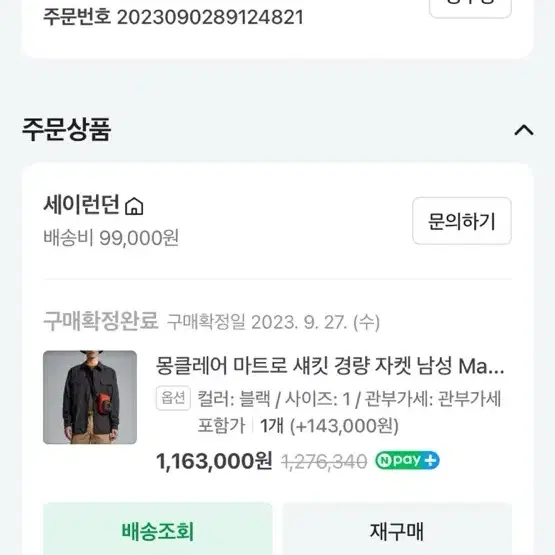Click the 배송비 99,000원 shipping fee text
The image size is (555, 555).
tap(111, 238)
